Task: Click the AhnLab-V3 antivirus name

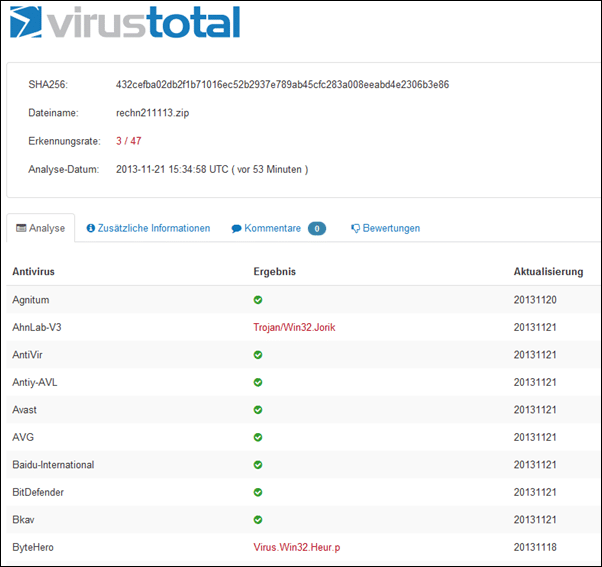Action: point(36,327)
